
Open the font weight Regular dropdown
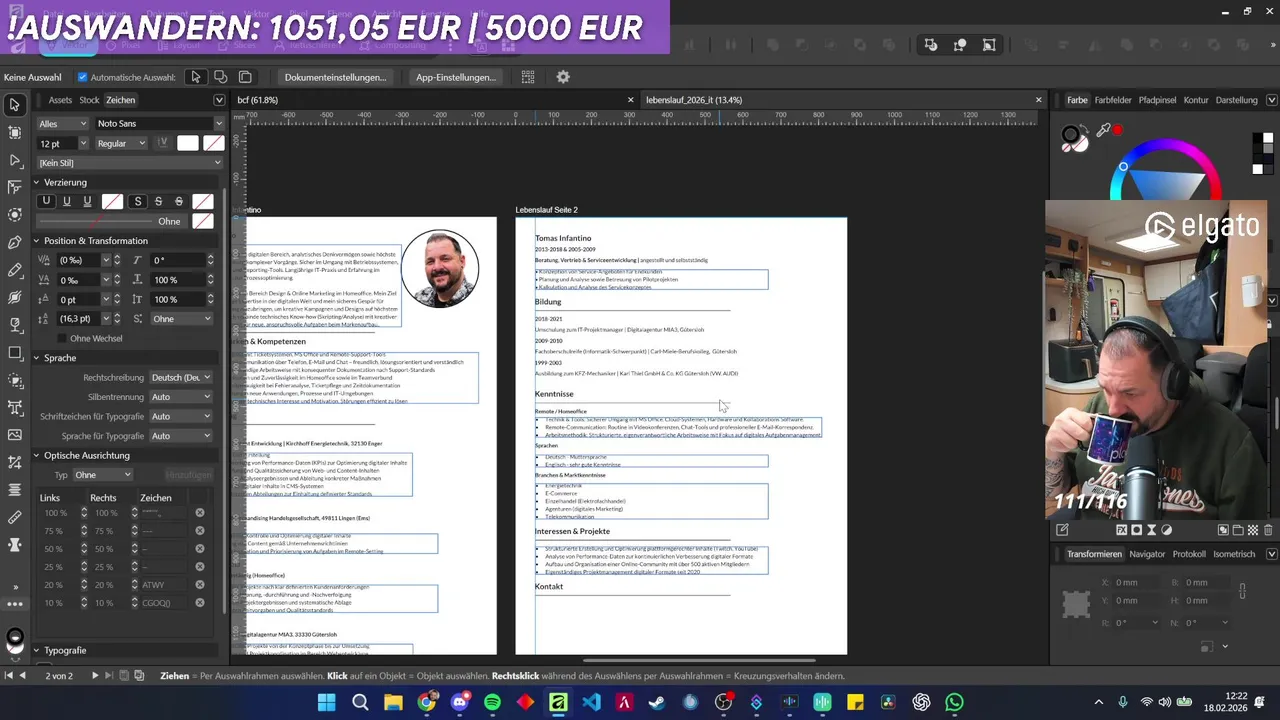tap(121, 143)
